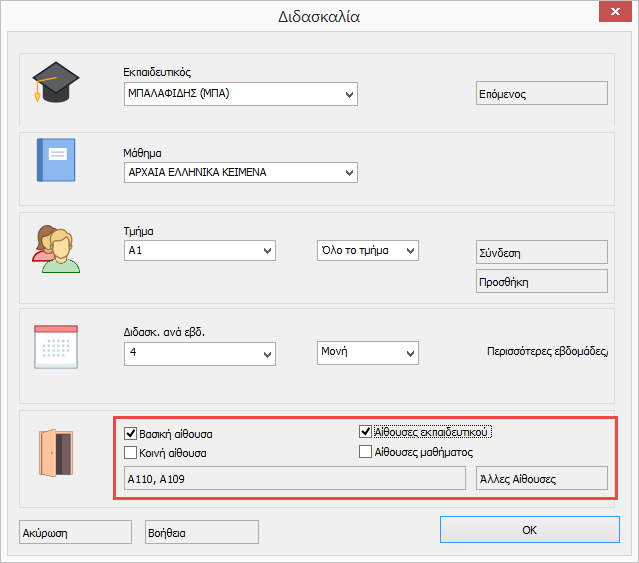
Task: Enable the Κοινή αίθουσα checkbox
Action: coord(131,453)
